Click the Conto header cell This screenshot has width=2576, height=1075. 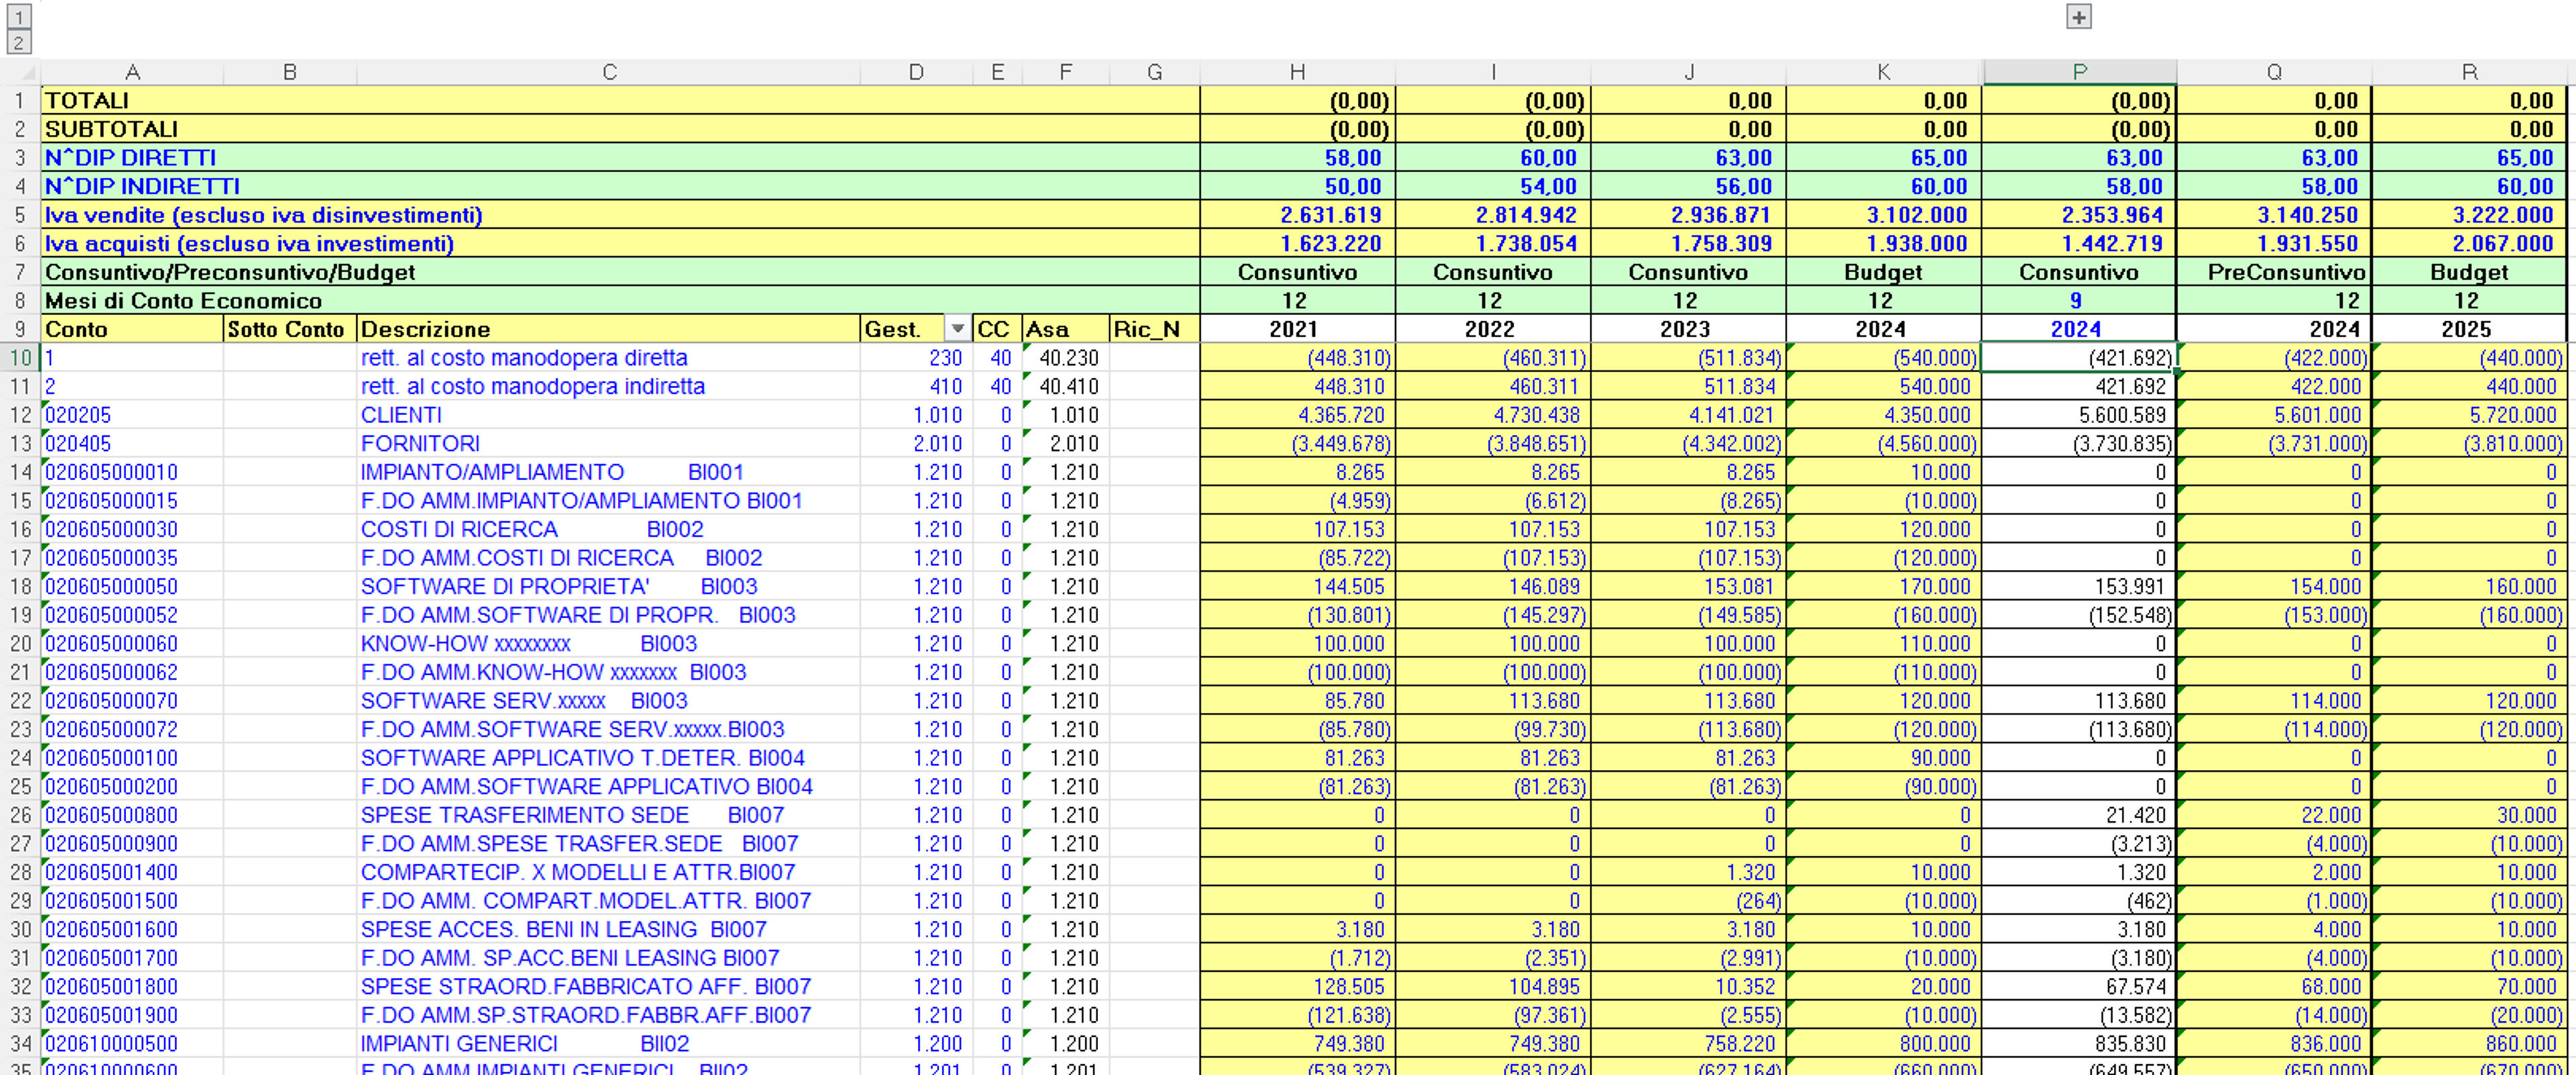(132, 329)
